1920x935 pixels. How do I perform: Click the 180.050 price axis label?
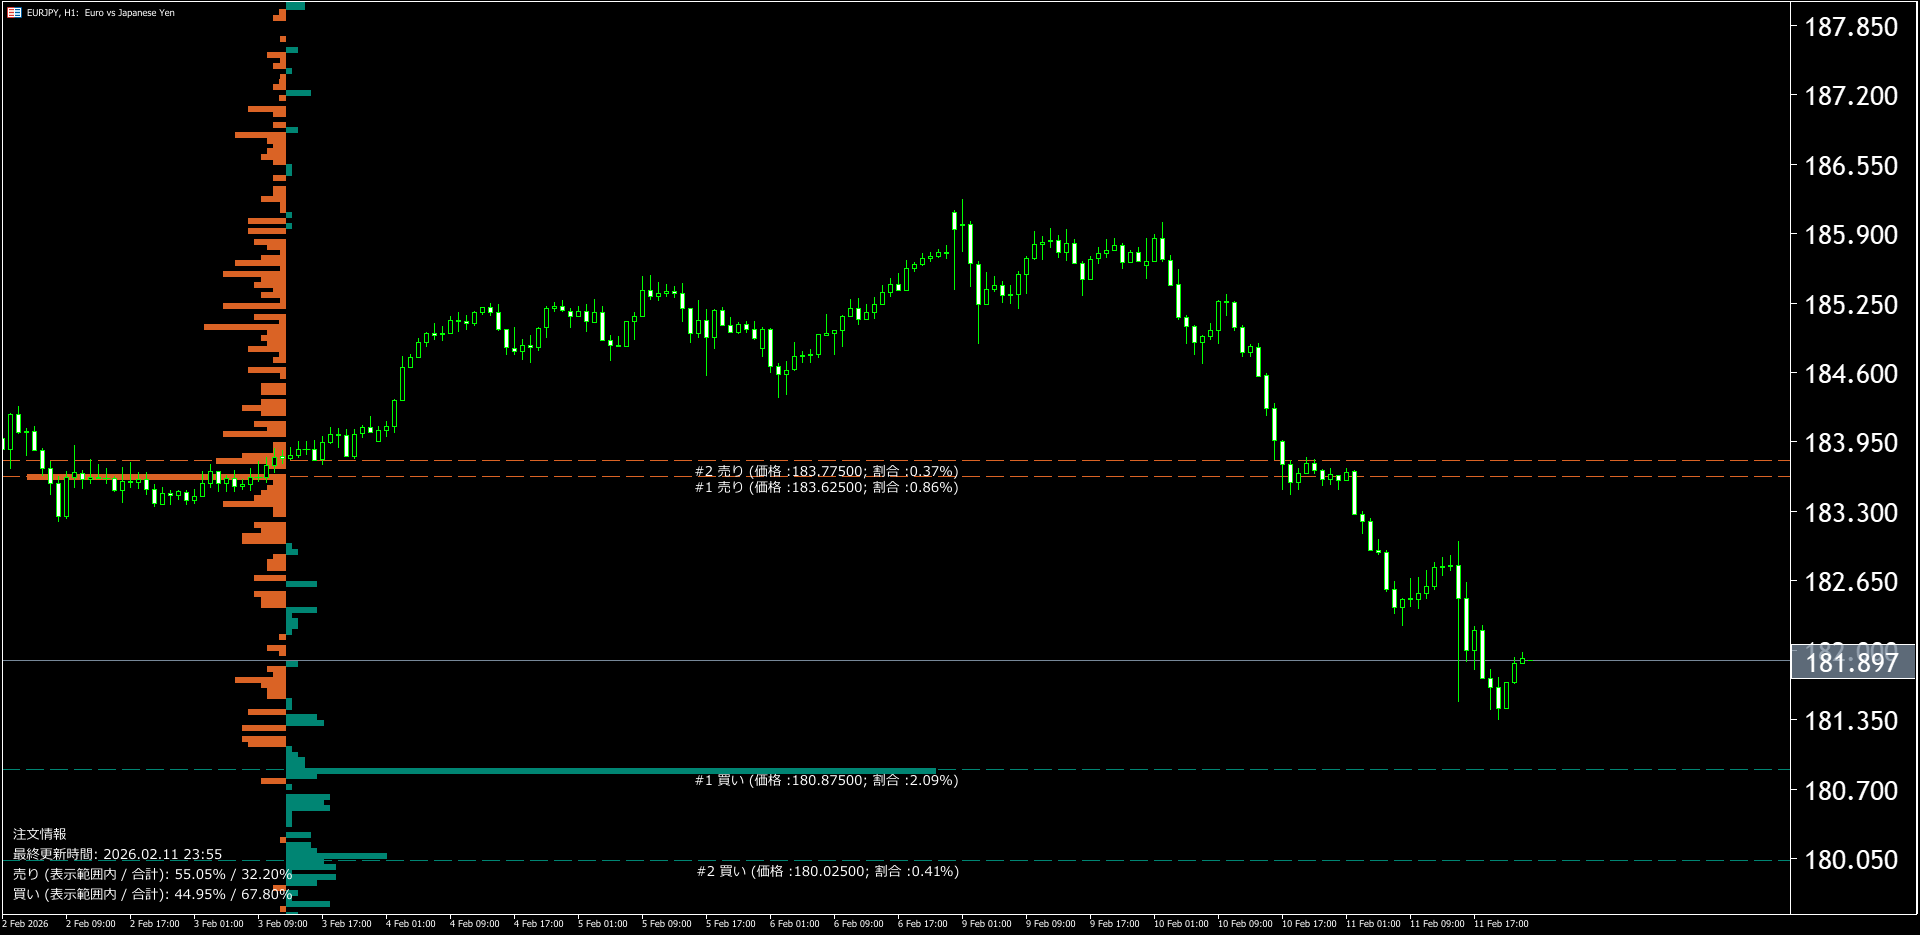click(1850, 860)
